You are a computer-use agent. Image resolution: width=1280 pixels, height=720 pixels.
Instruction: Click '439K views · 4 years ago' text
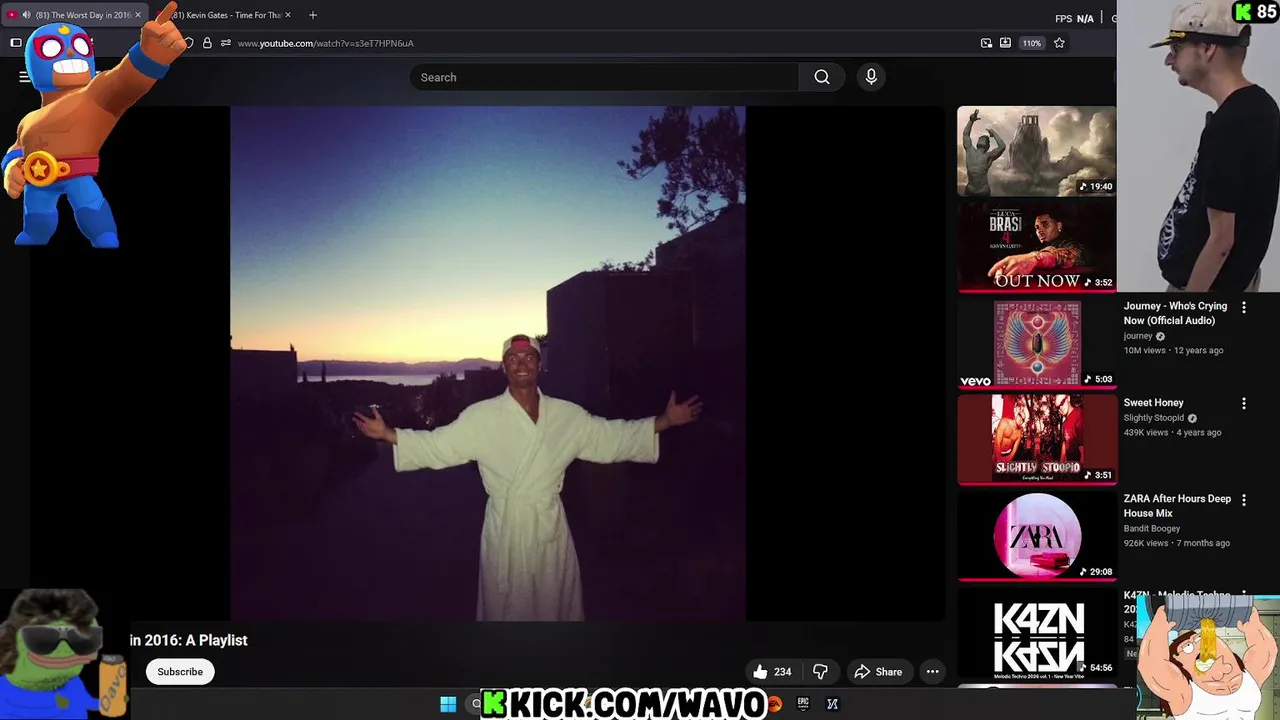(1172, 433)
